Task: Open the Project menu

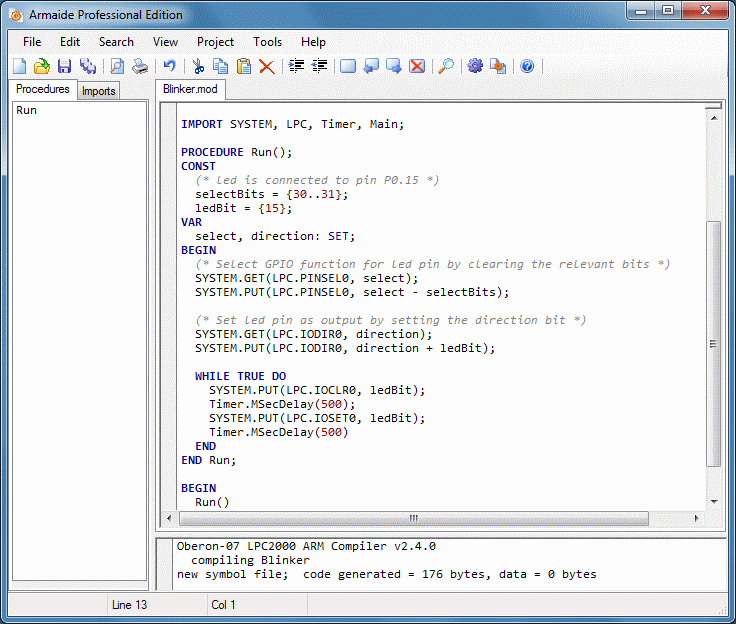Action: pyautogui.click(x=215, y=42)
